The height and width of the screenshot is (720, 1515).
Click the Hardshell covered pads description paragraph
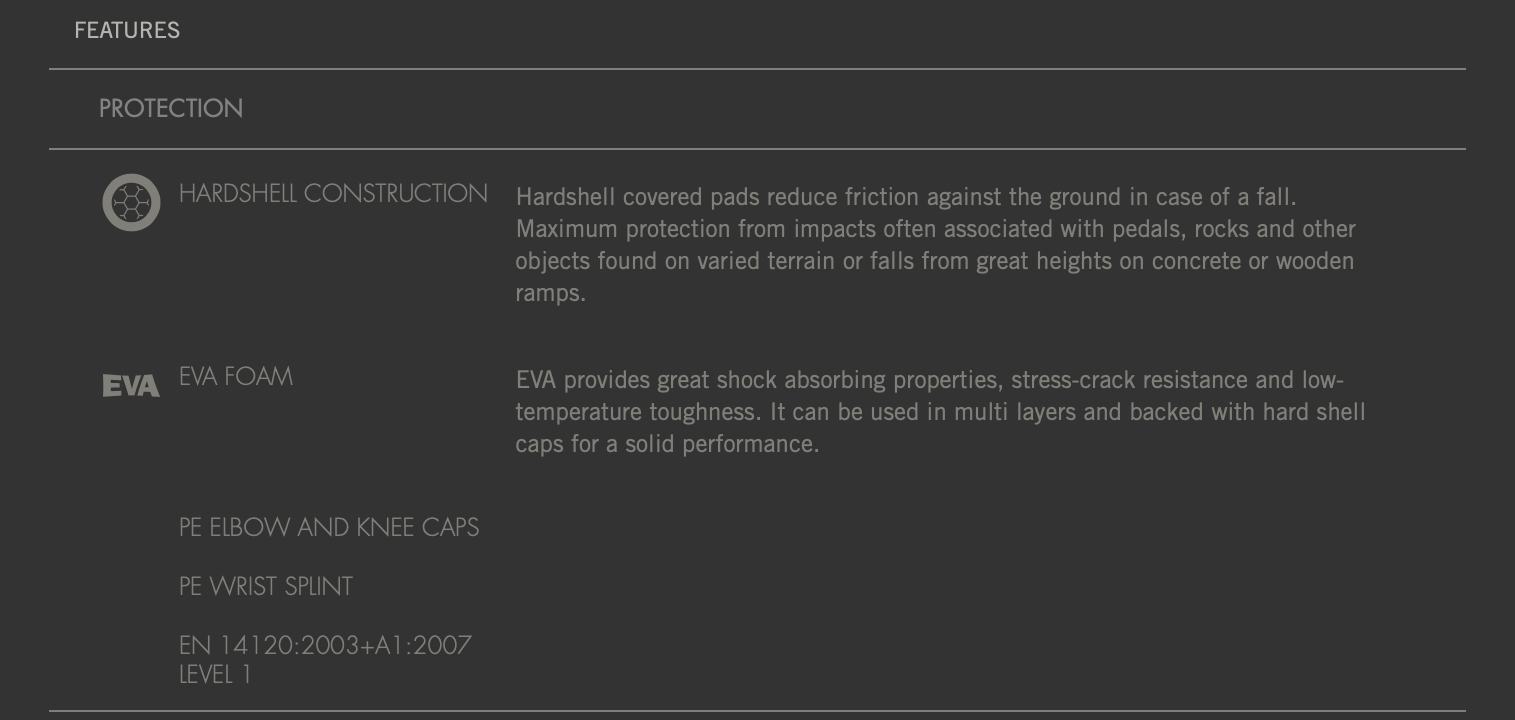click(935, 245)
